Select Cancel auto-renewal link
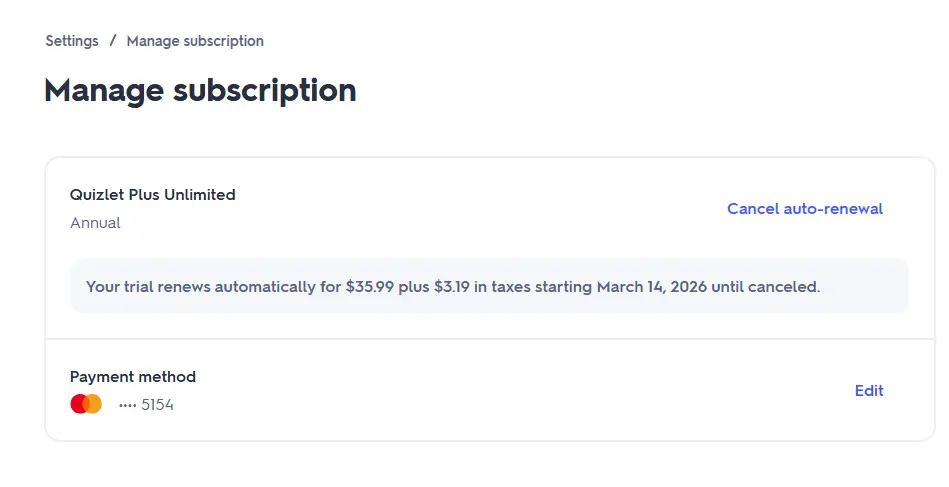Viewport: 949px width, 487px height. (x=805, y=209)
